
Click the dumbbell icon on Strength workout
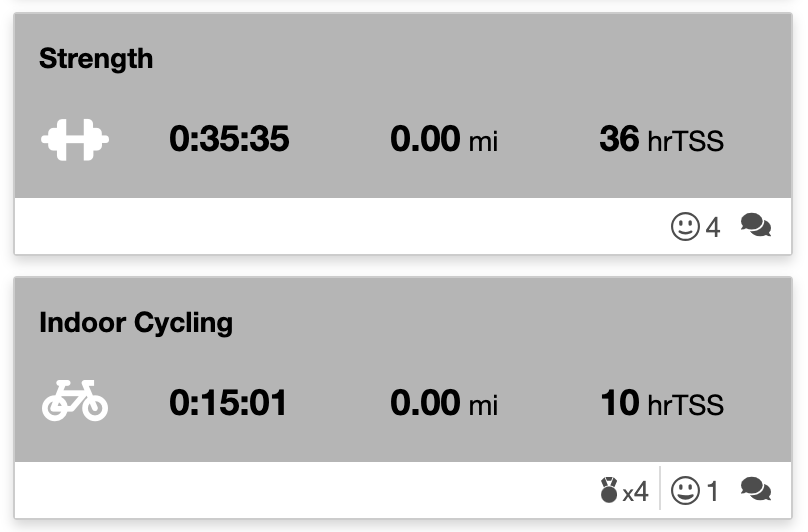pos(75,140)
